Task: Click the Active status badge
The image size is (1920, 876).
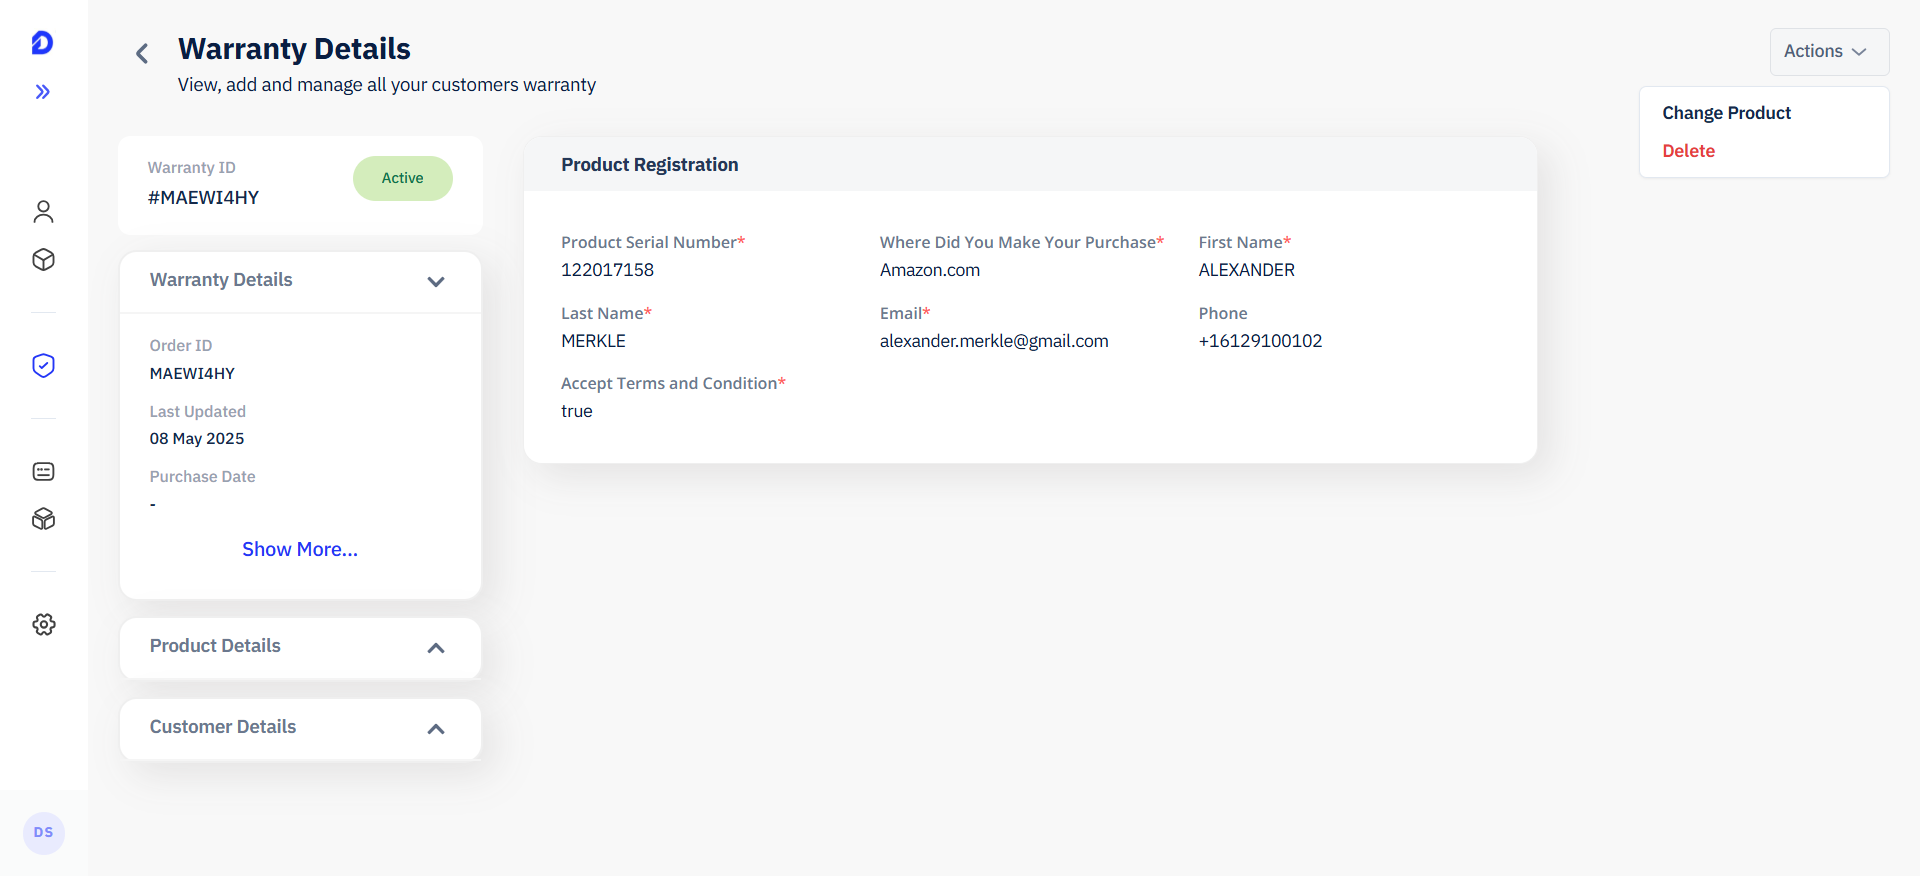Action: pyautogui.click(x=403, y=178)
